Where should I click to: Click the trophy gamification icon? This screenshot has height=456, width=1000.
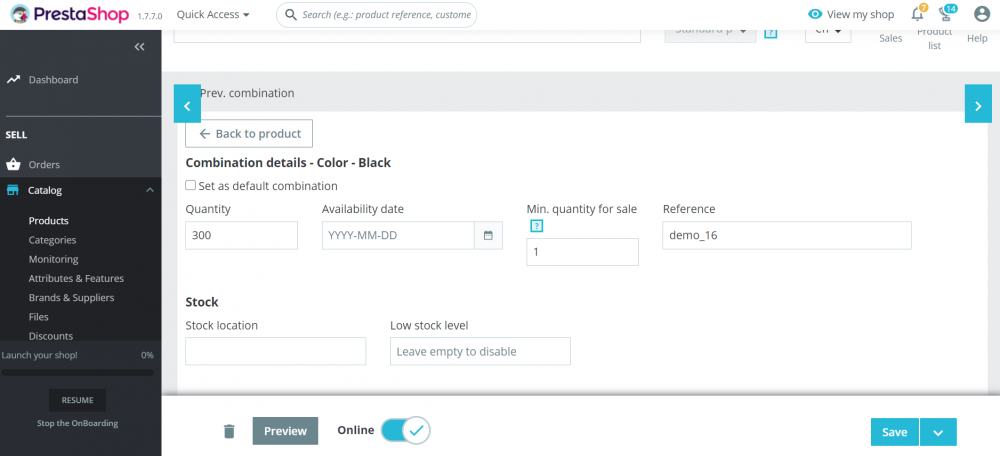[946, 15]
